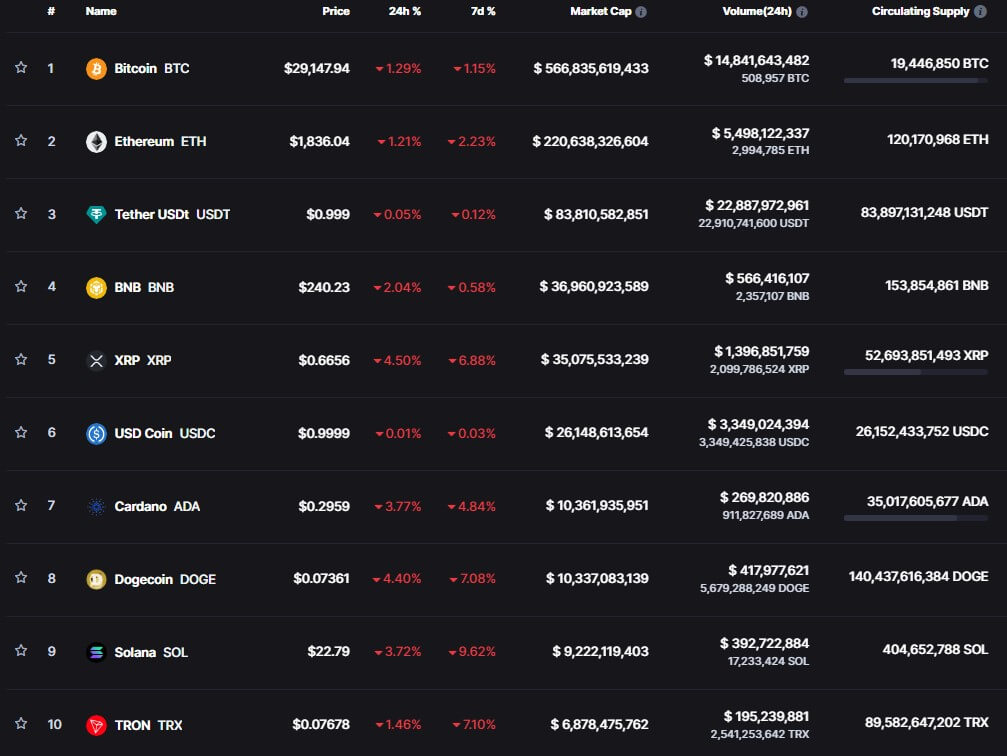Sort by 7d % column header
This screenshot has height=756, width=1007.
tap(483, 12)
